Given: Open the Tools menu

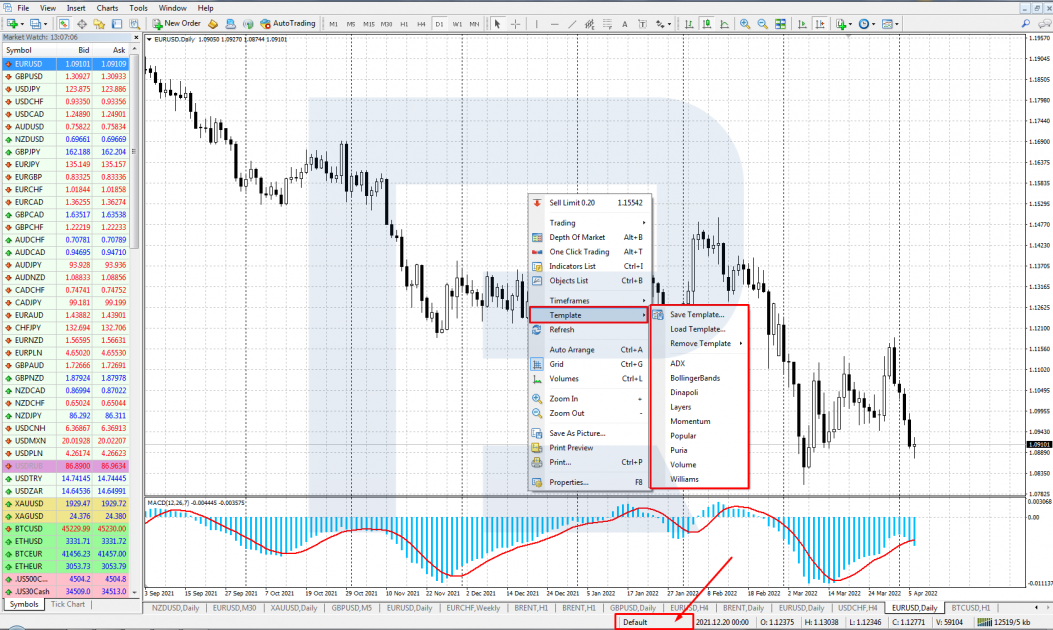Looking at the screenshot, I should tap(138, 8).
